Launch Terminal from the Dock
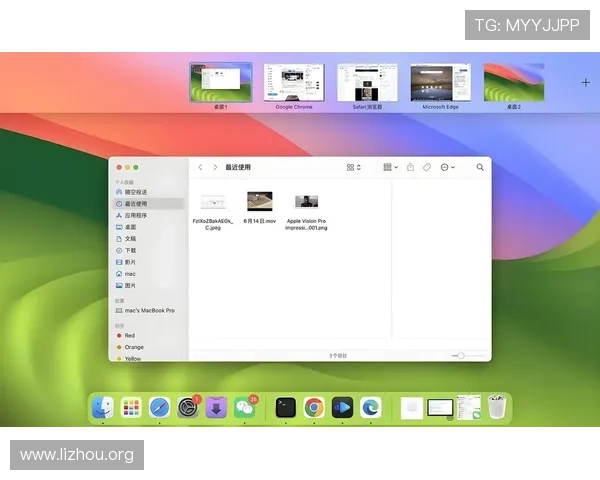This screenshot has width=600, height=480. (286, 407)
